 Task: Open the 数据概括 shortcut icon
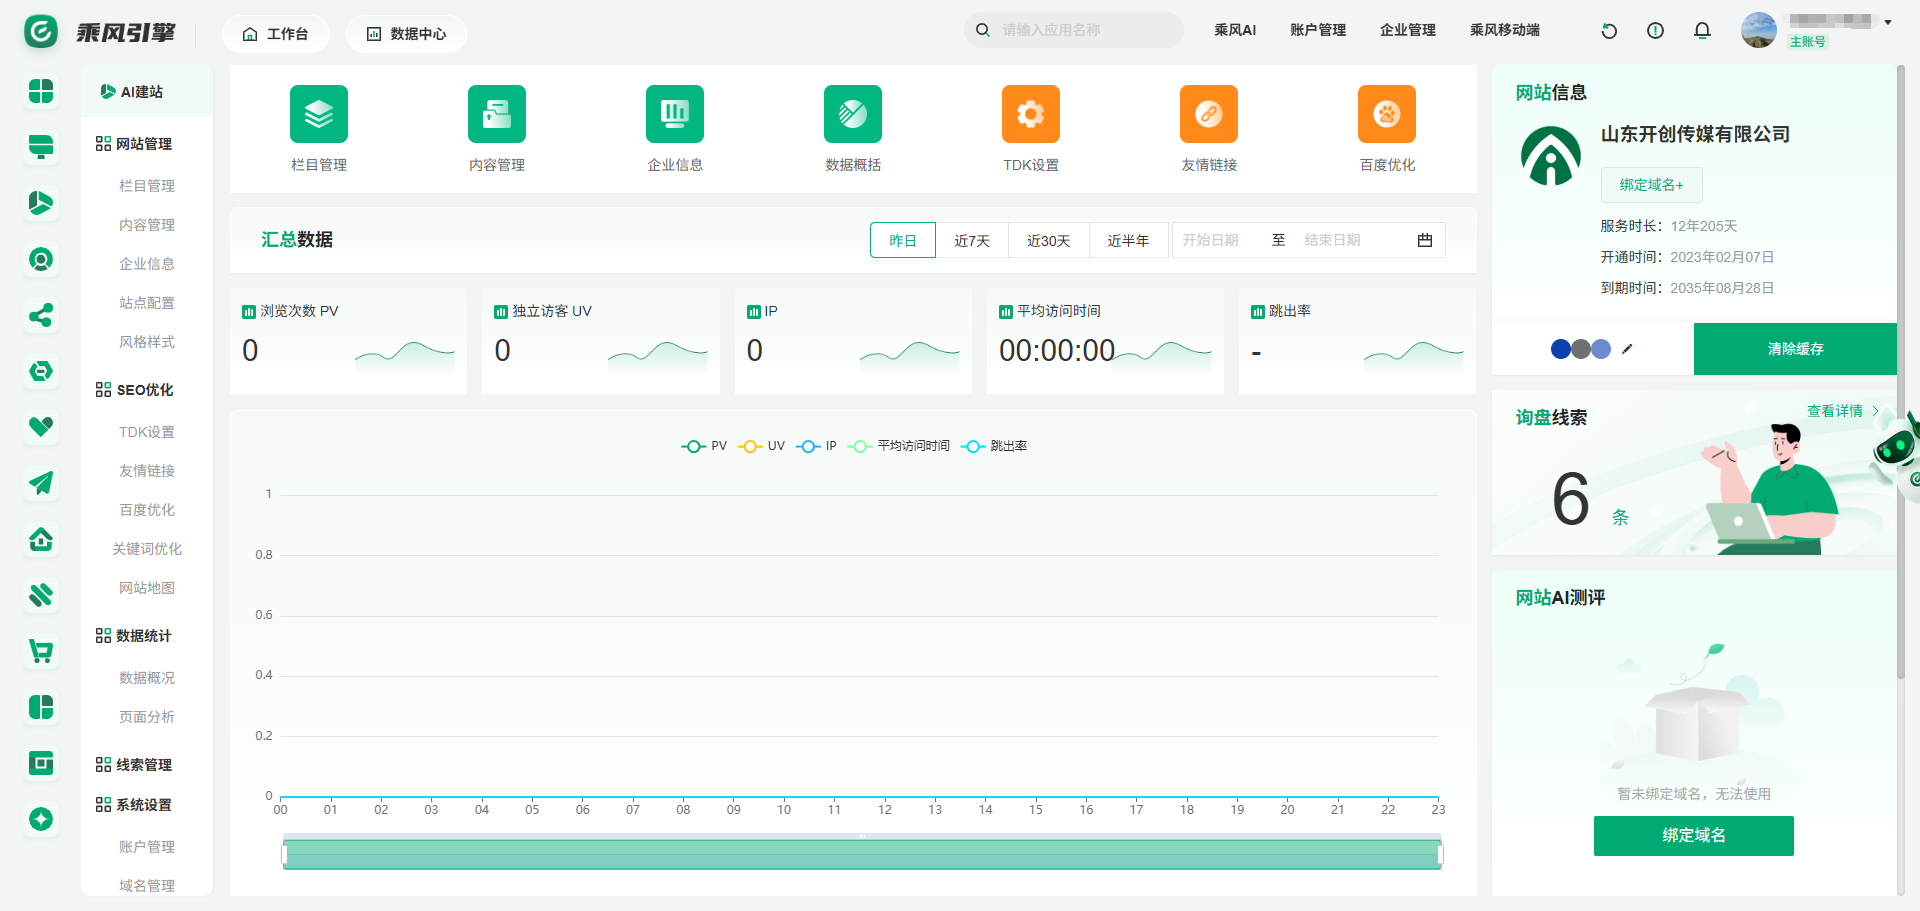(x=852, y=114)
